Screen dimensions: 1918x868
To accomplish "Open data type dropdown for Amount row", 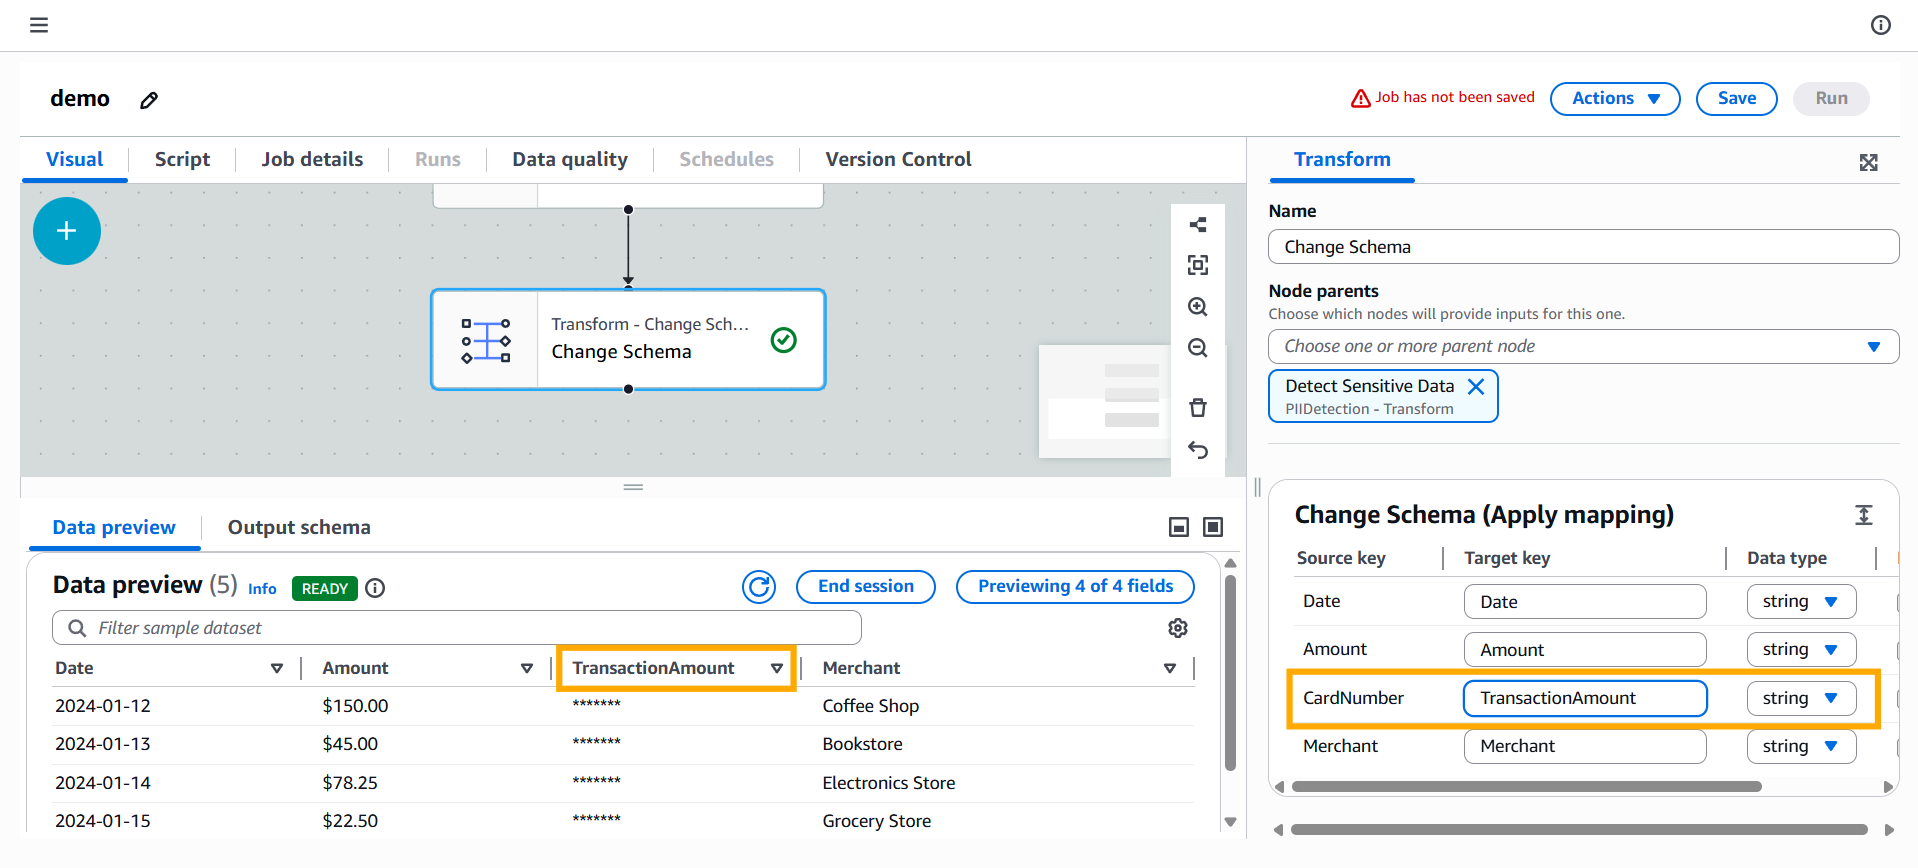I will tap(1801, 650).
